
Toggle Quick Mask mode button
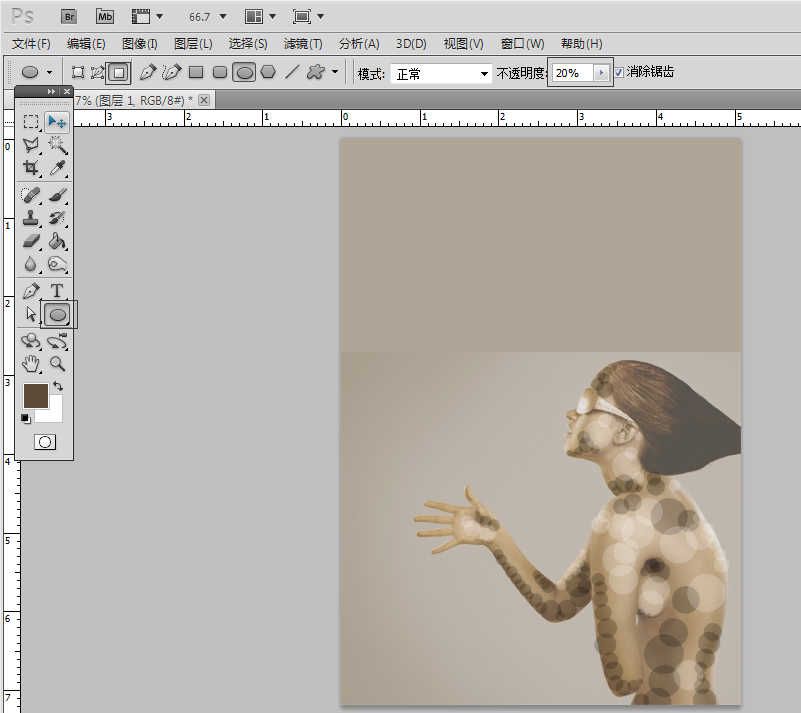tap(45, 442)
